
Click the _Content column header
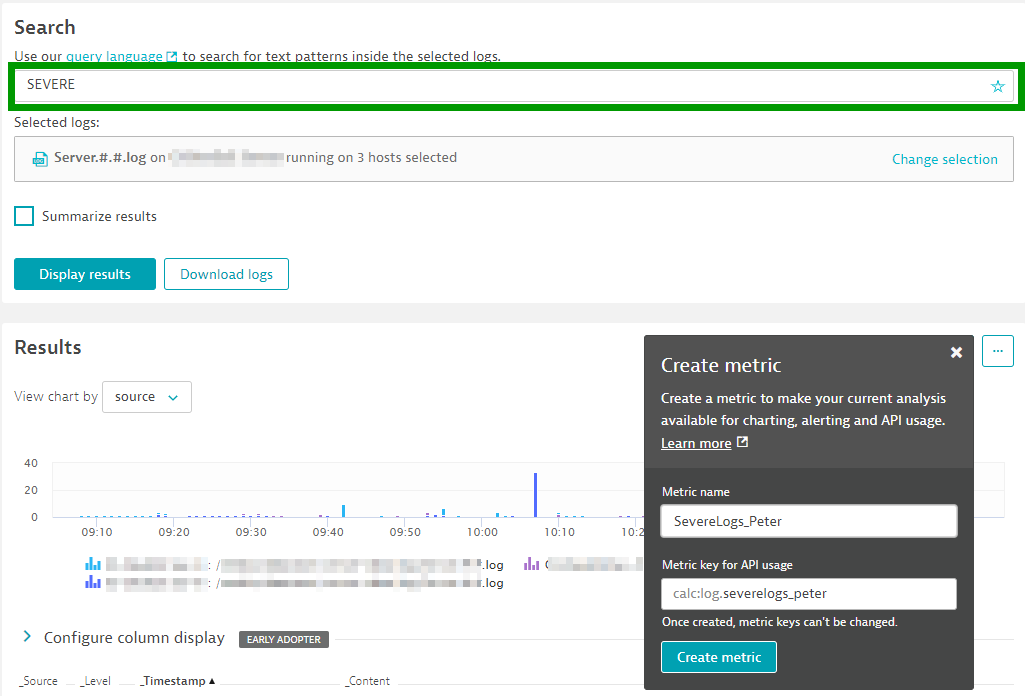[367, 681]
